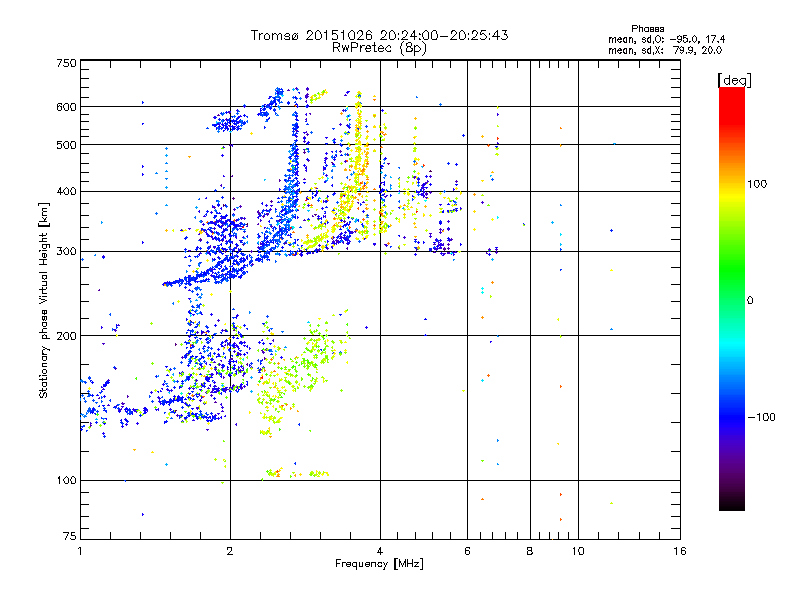
Task: Click the x-axis tick label '2'
Action: point(230,551)
